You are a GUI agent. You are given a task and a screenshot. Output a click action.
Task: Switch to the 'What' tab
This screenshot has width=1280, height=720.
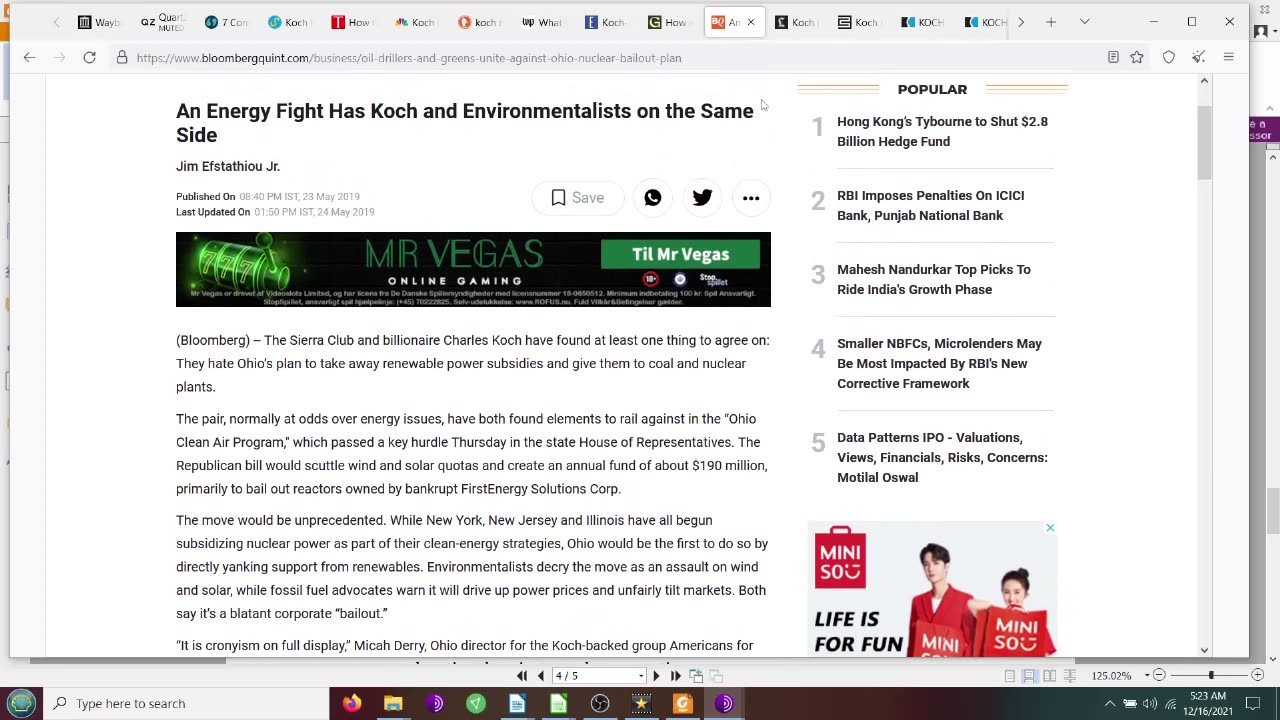point(542,22)
